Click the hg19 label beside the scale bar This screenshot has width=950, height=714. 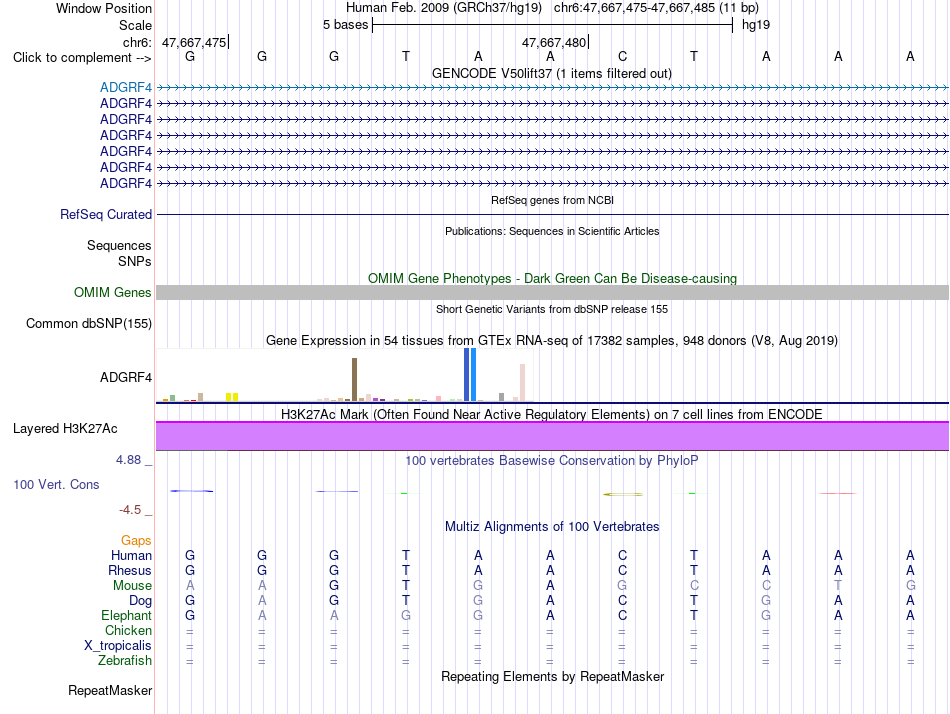[x=756, y=25]
